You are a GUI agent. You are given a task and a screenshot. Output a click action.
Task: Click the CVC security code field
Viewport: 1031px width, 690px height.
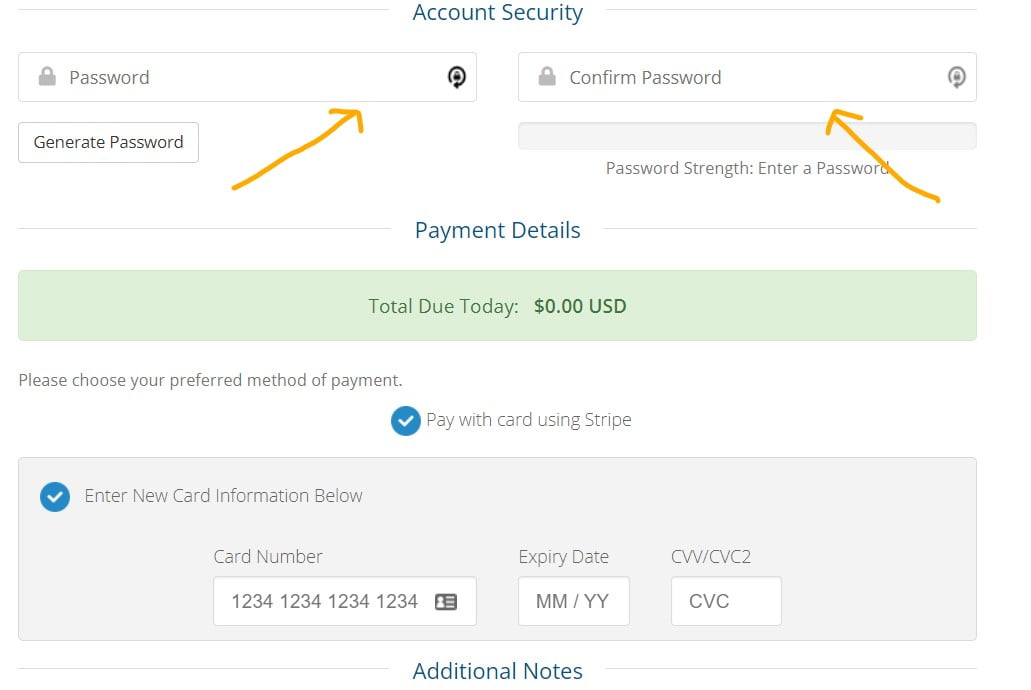point(726,601)
